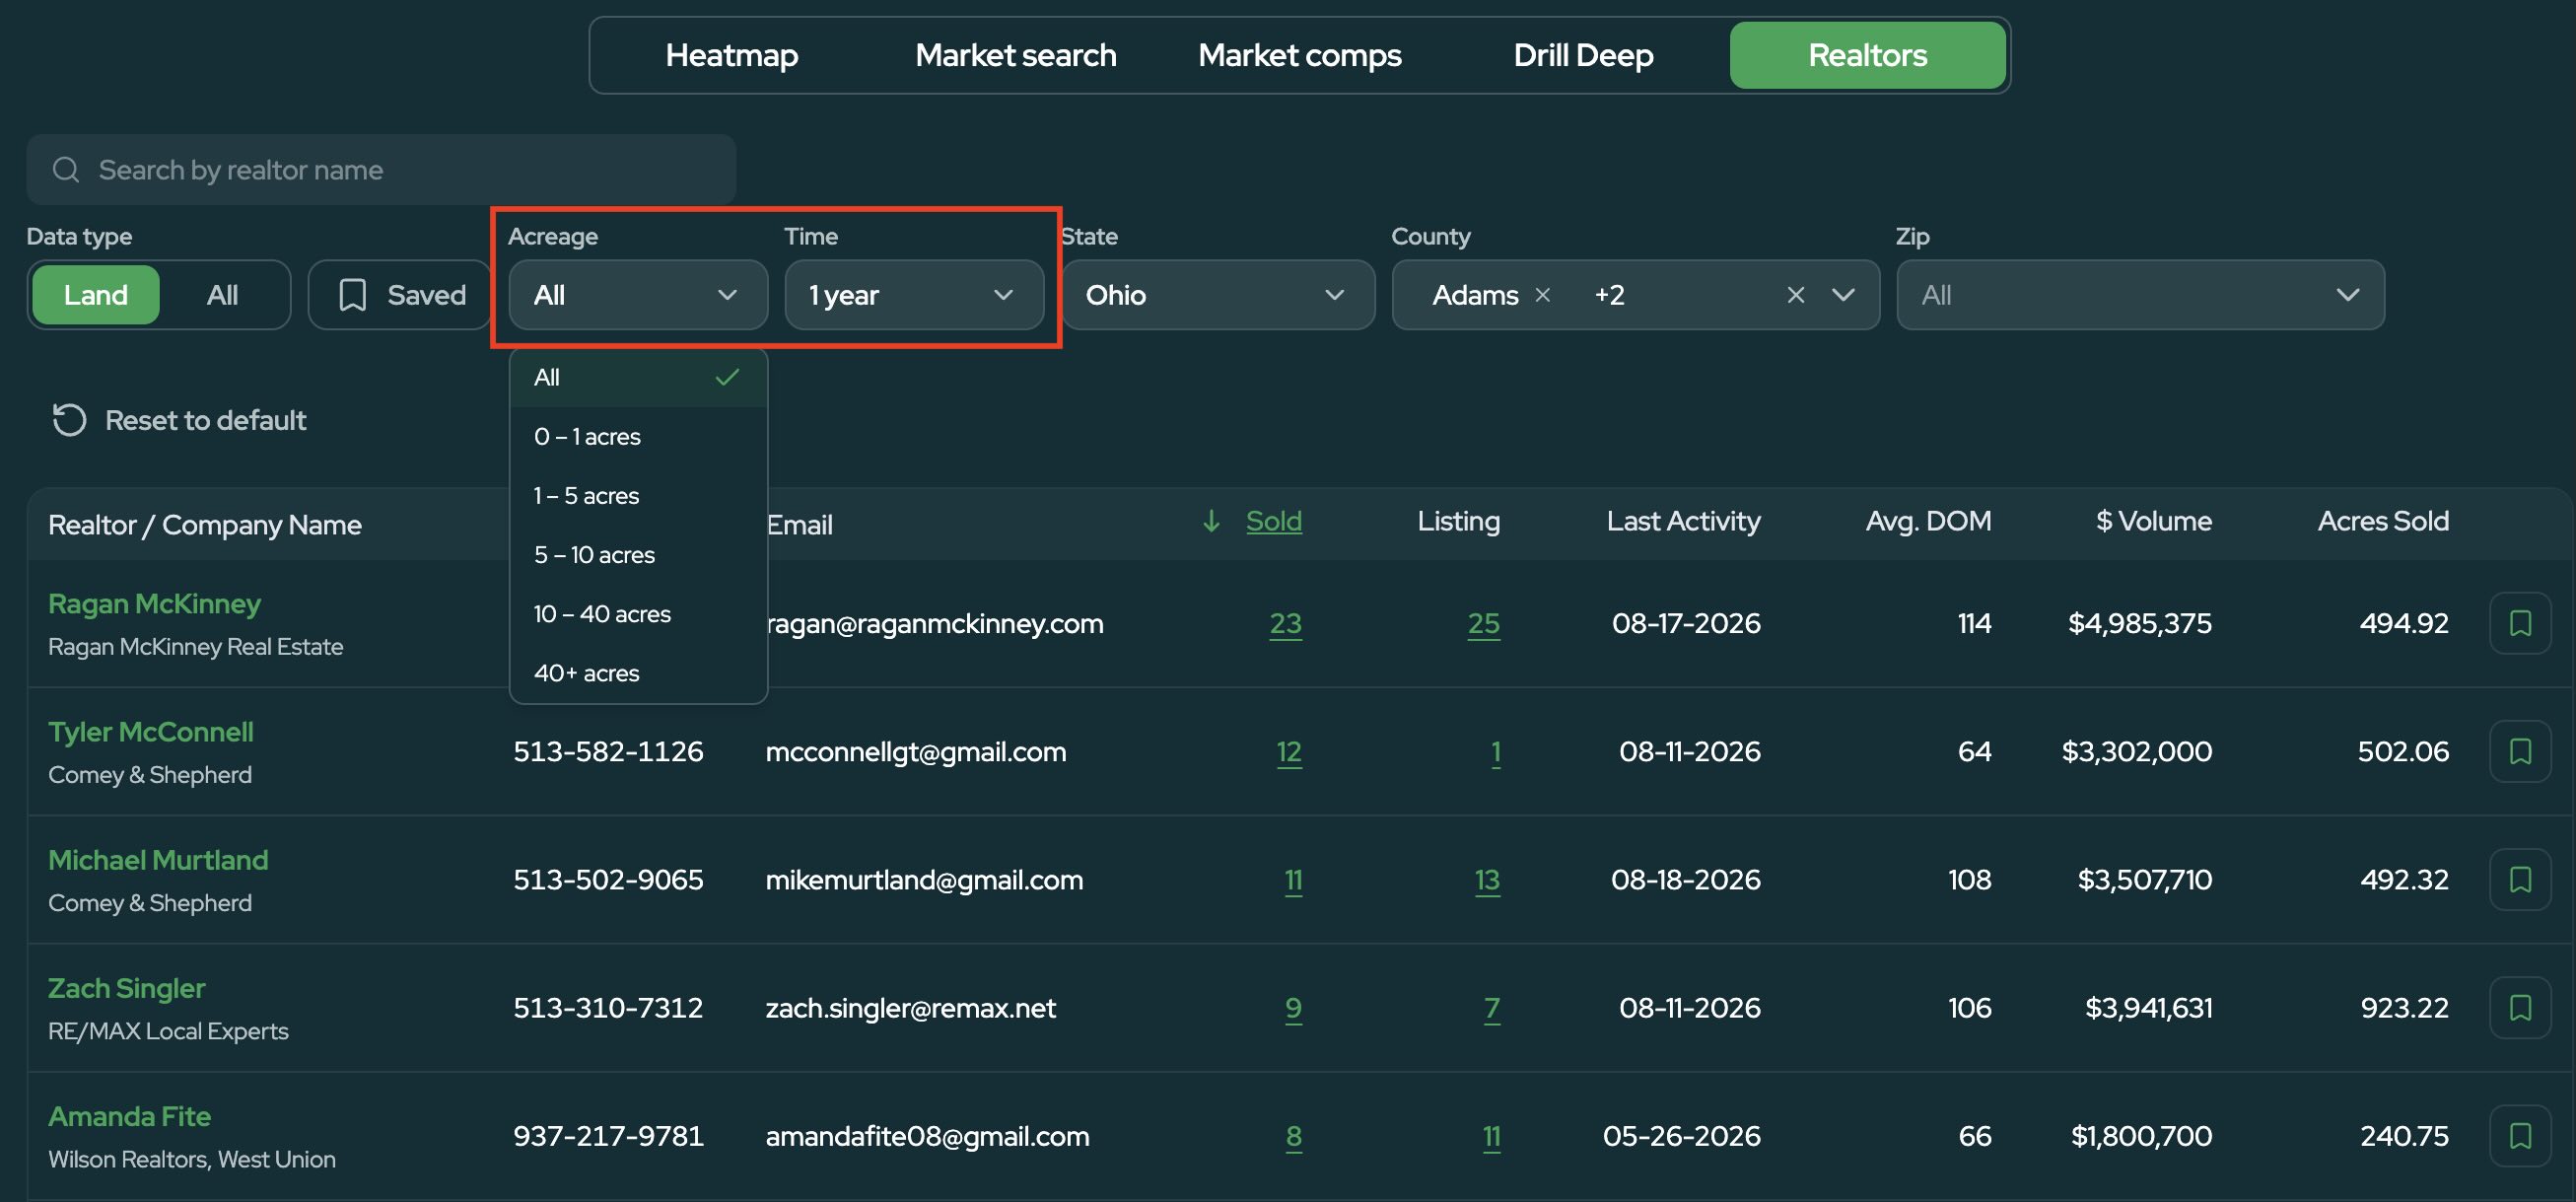Sort table by the Sold column
Image resolution: width=2576 pixels, height=1202 pixels.
(1273, 521)
